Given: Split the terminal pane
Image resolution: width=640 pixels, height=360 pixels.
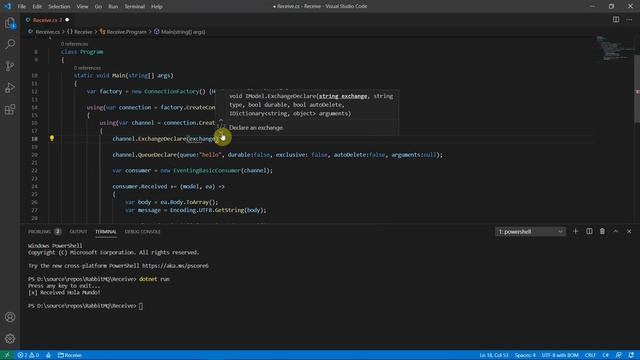Looking at the screenshot, I should click(x=589, y=231).
